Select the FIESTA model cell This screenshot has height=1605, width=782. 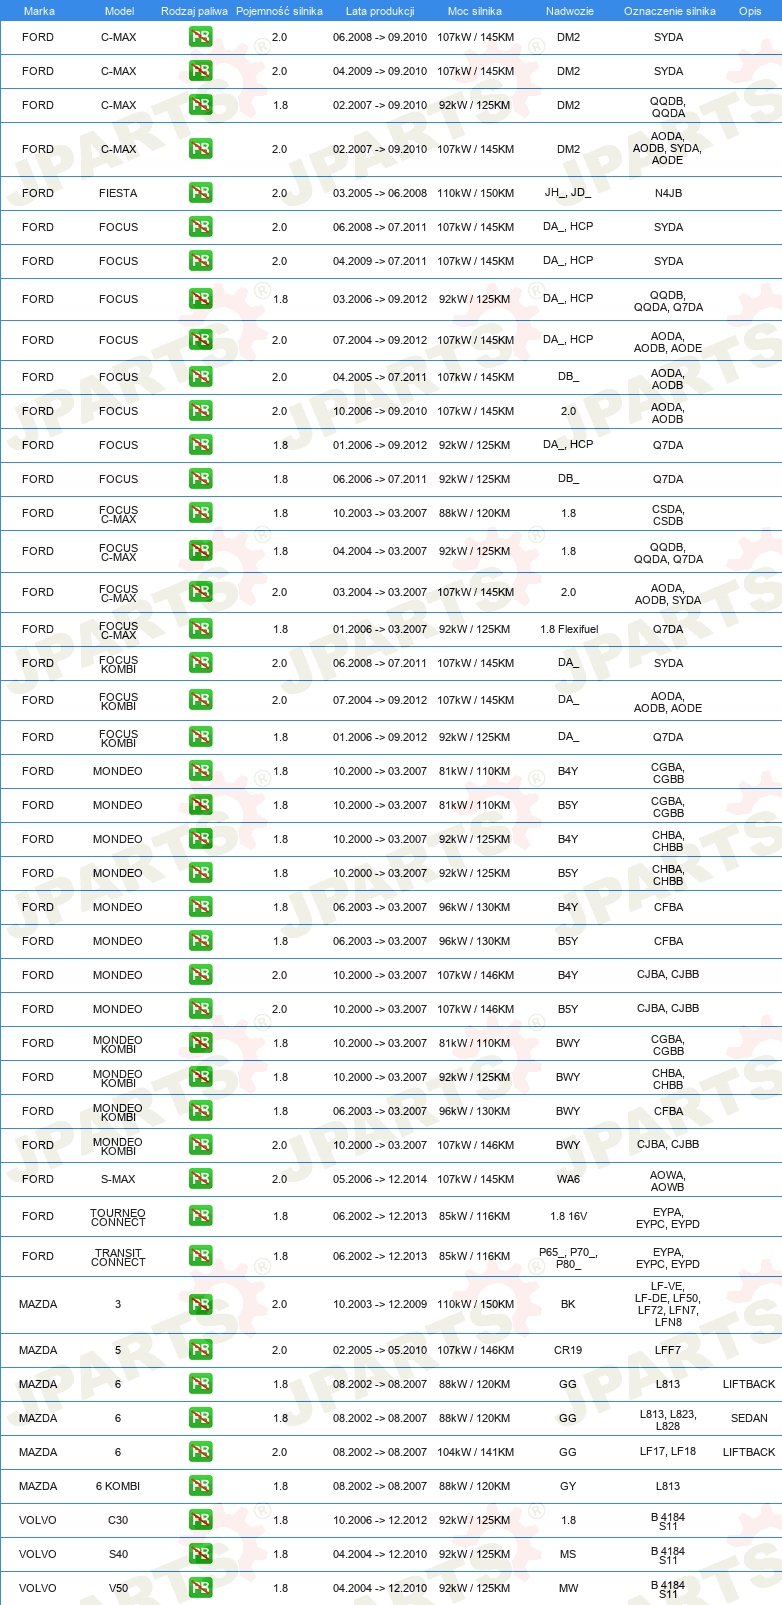click(x=118, y=193)
